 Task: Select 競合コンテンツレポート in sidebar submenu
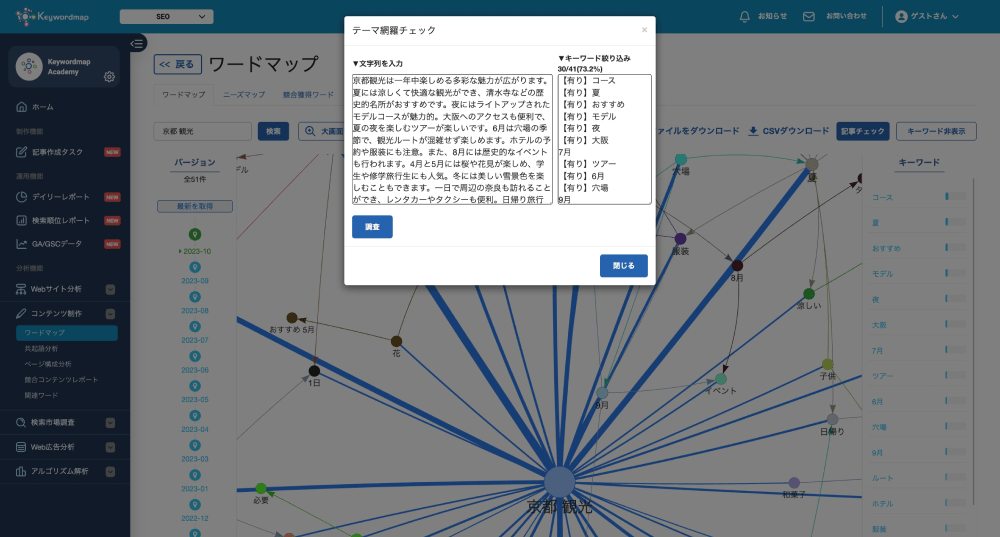click(61, 379)
